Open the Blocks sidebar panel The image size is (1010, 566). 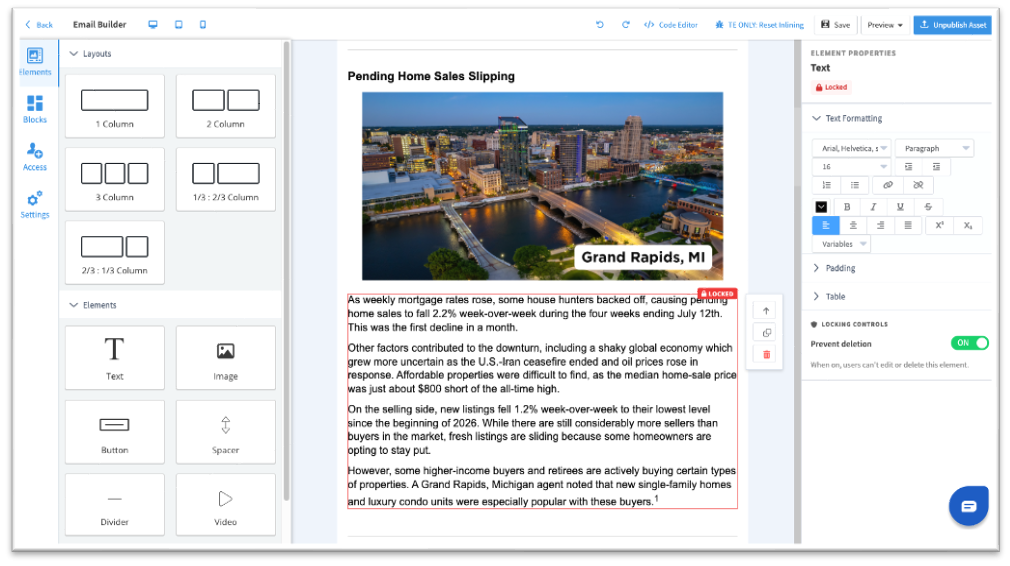(x=35, y=109)
